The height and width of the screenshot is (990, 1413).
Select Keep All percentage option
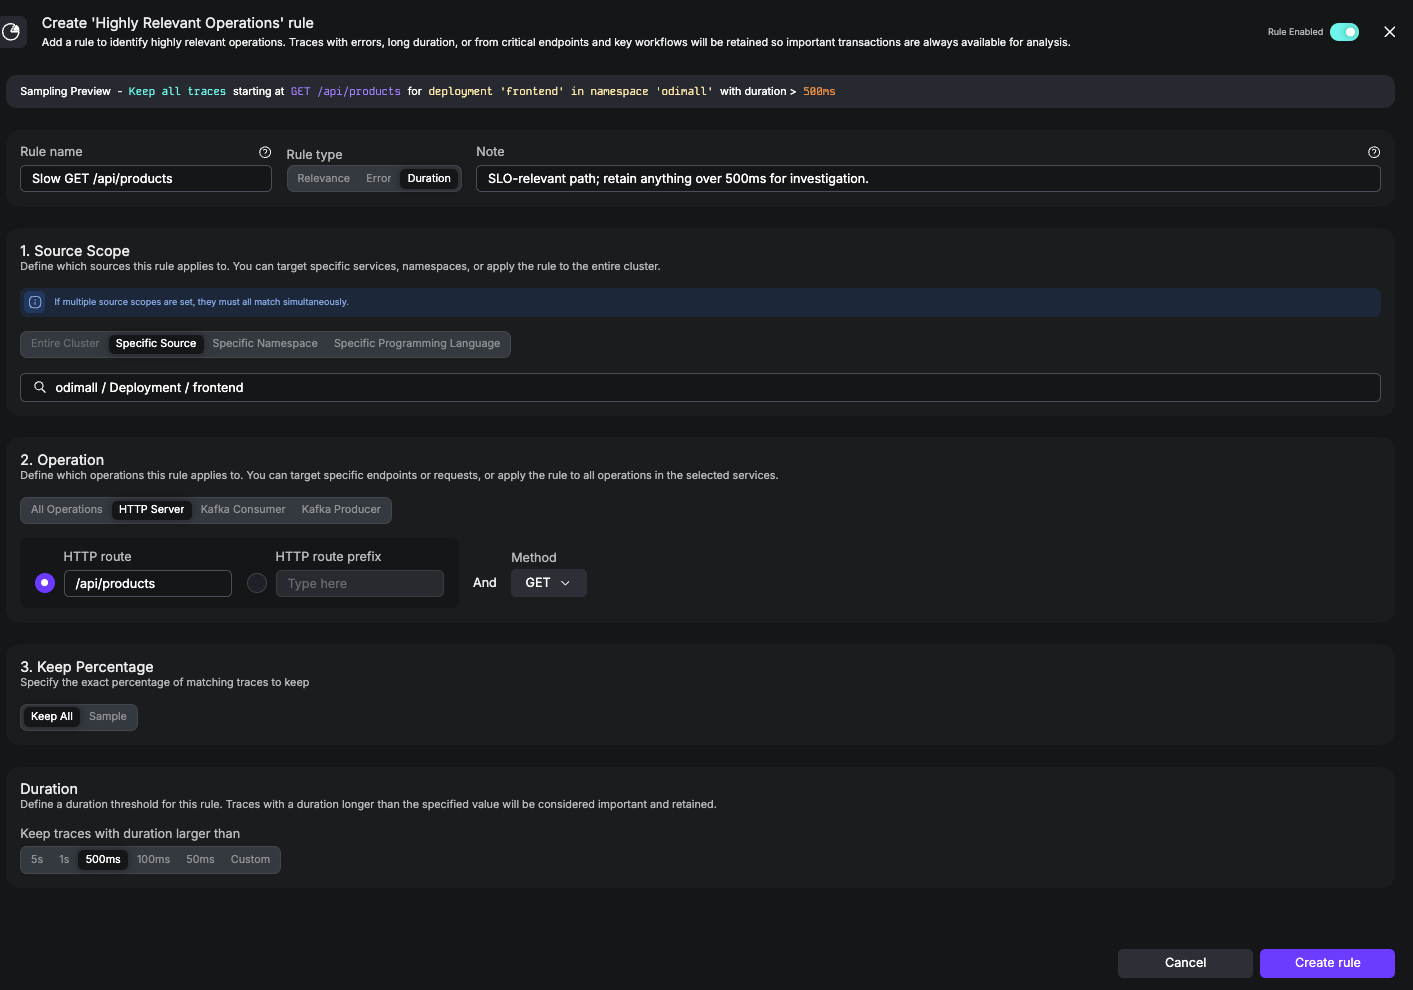52,717
